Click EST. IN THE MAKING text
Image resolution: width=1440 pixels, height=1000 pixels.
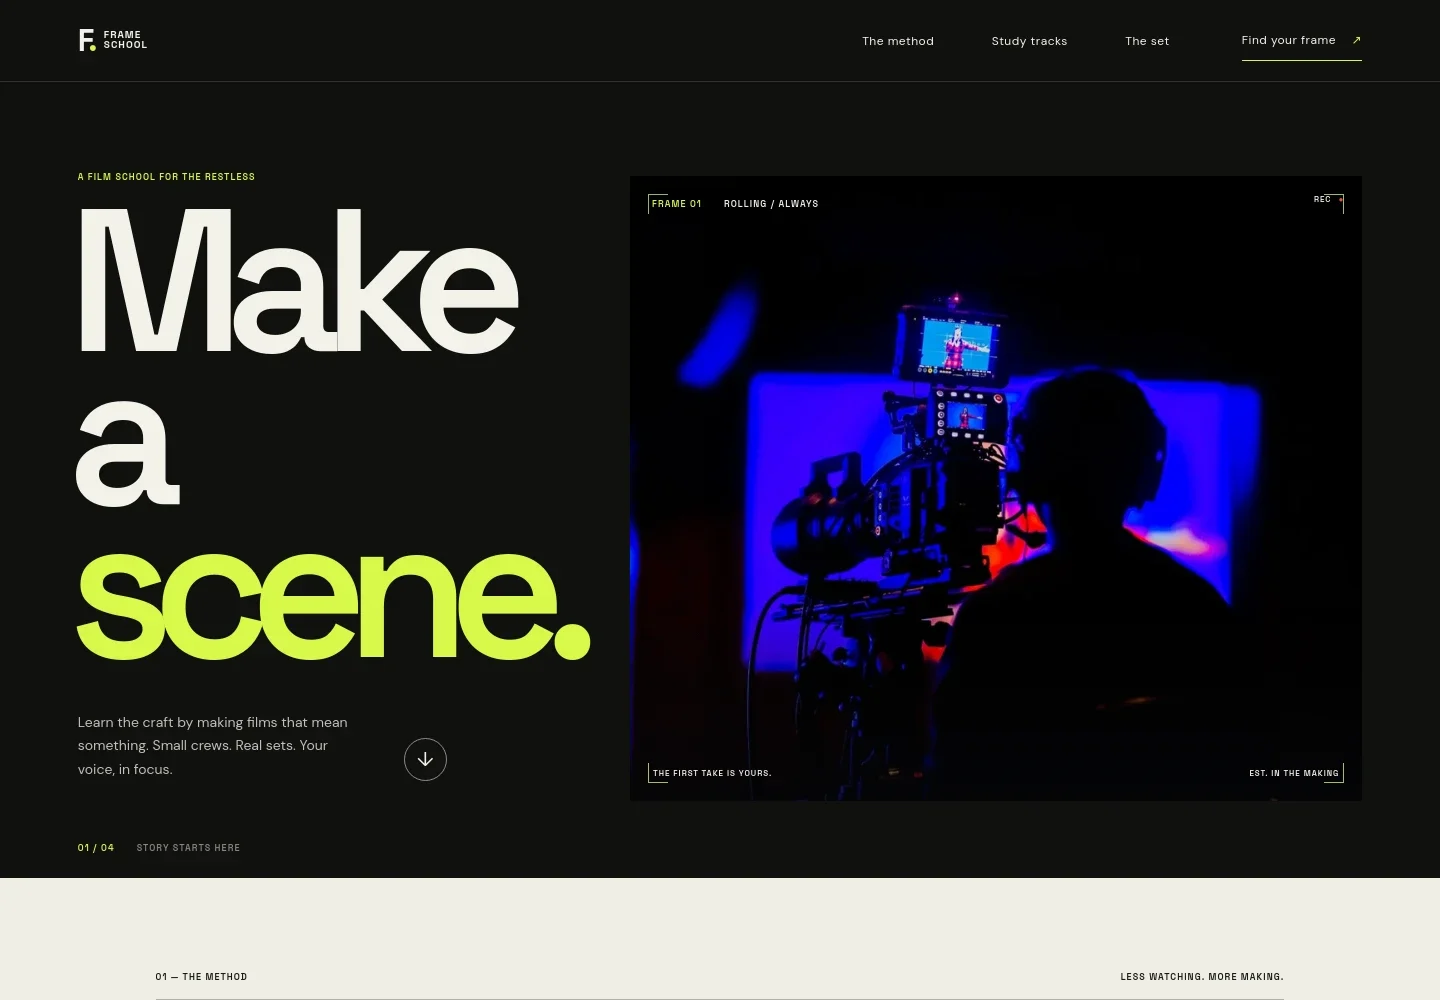(1294, 773)
